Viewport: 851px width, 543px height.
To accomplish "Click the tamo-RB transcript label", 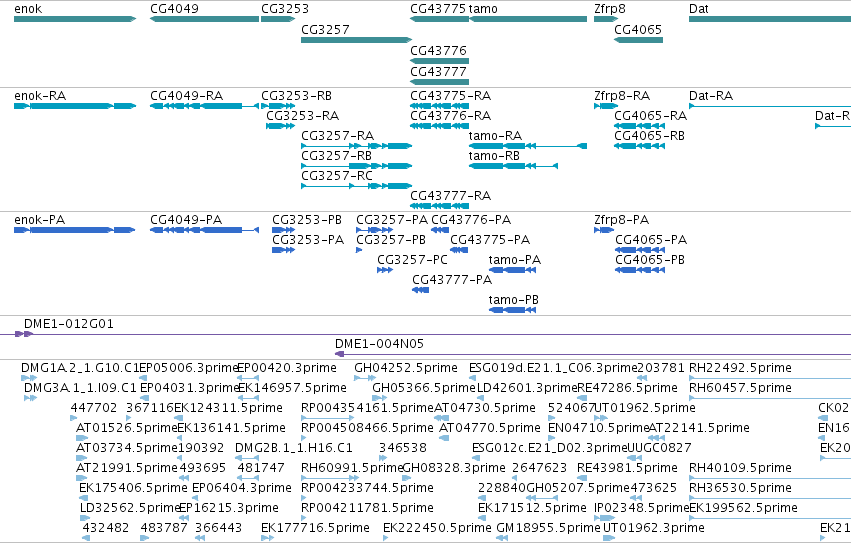I will 494,156.
